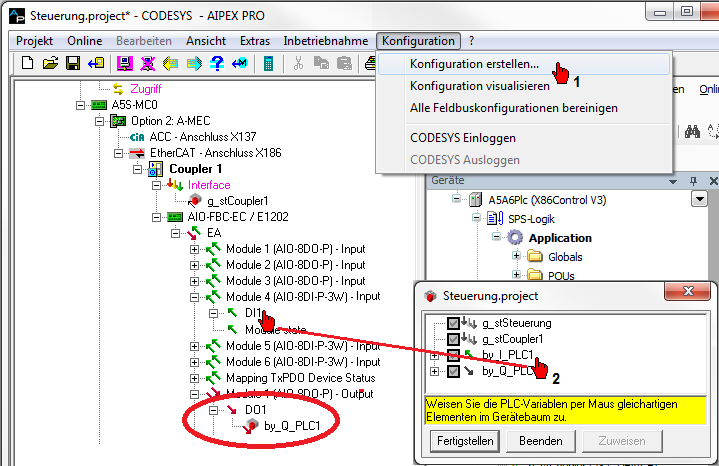Select the Interface tree node
This screenshot has height=466, width=719.
(209, 185)
